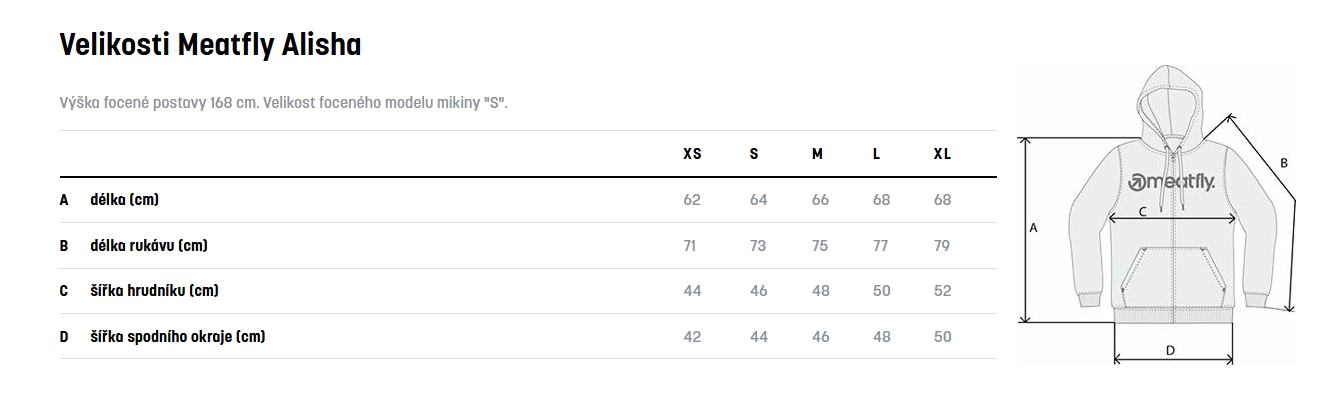Select the L size column header

tap(876, 154)
